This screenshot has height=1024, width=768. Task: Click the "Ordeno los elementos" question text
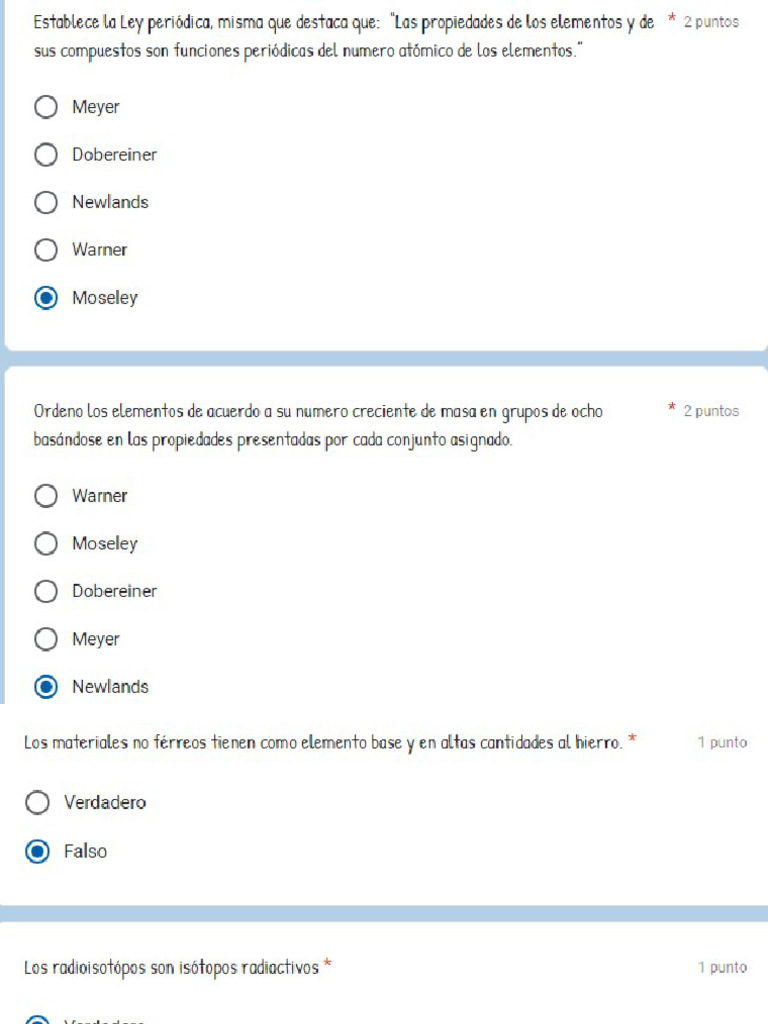click(x=318, y=425)
